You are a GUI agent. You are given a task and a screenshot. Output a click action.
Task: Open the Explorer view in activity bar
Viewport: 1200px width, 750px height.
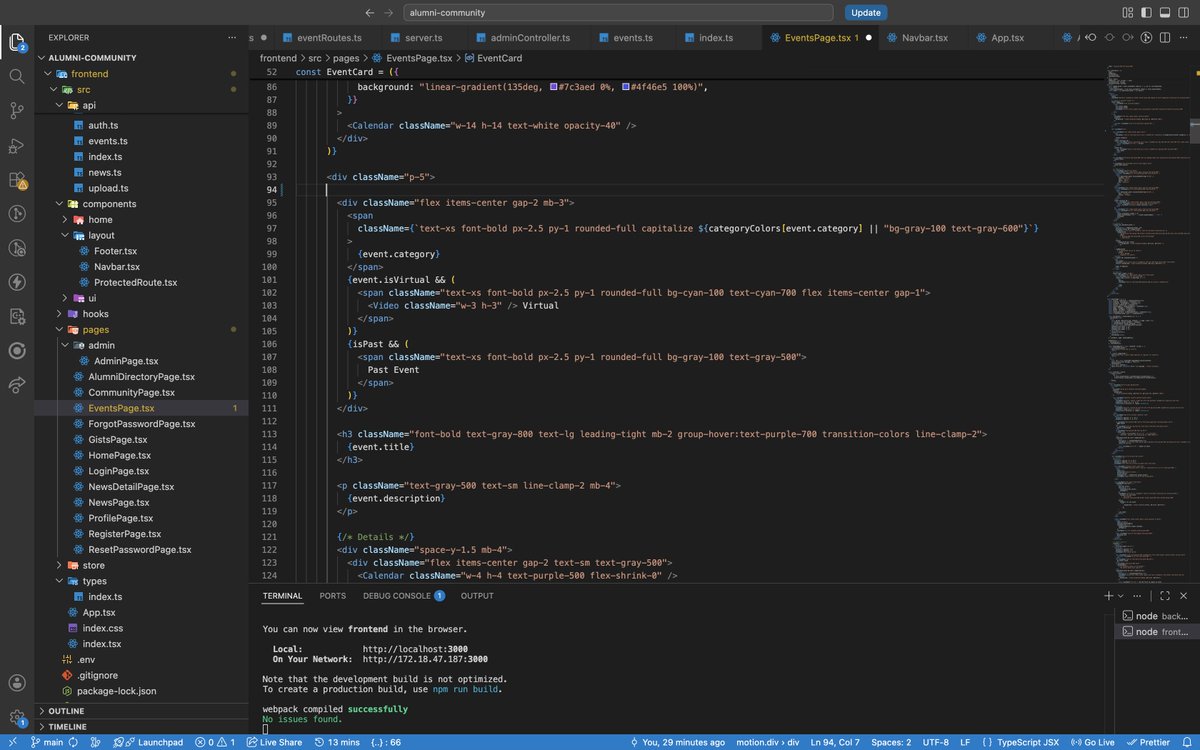pyautogui.click(x=17, y=42)
